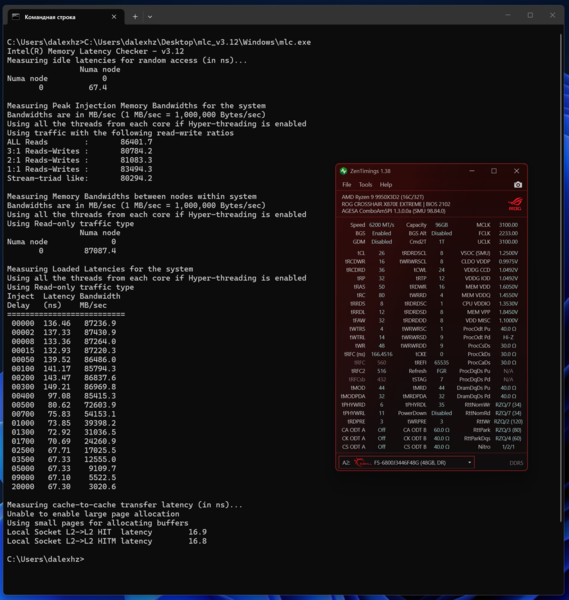
Task: Open the Help menu in ZenTimings
Action: [x=386, y=185]
